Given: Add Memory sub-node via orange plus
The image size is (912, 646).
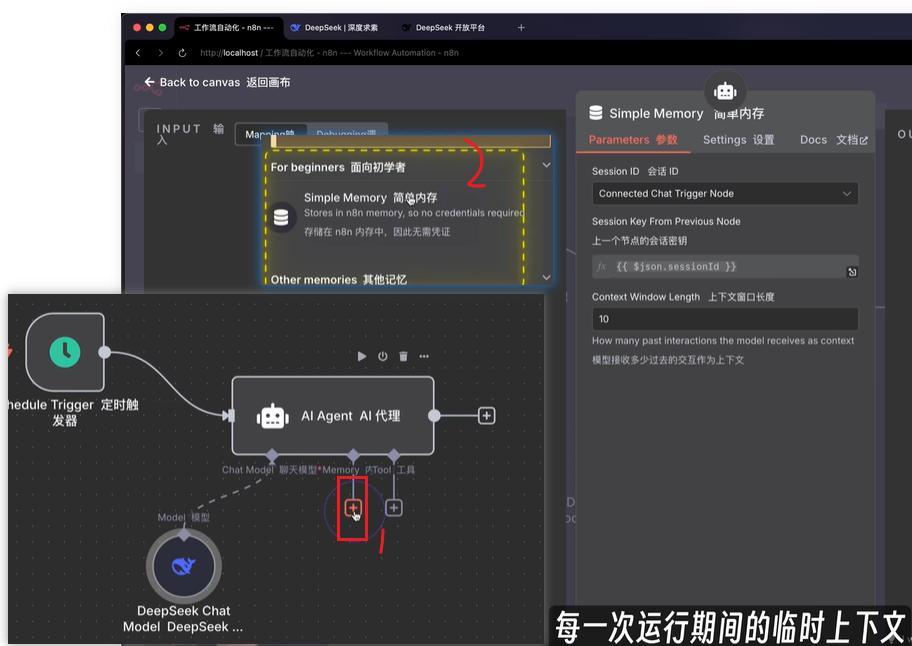Looking at the screenshot, I should (x=353, y=508).
